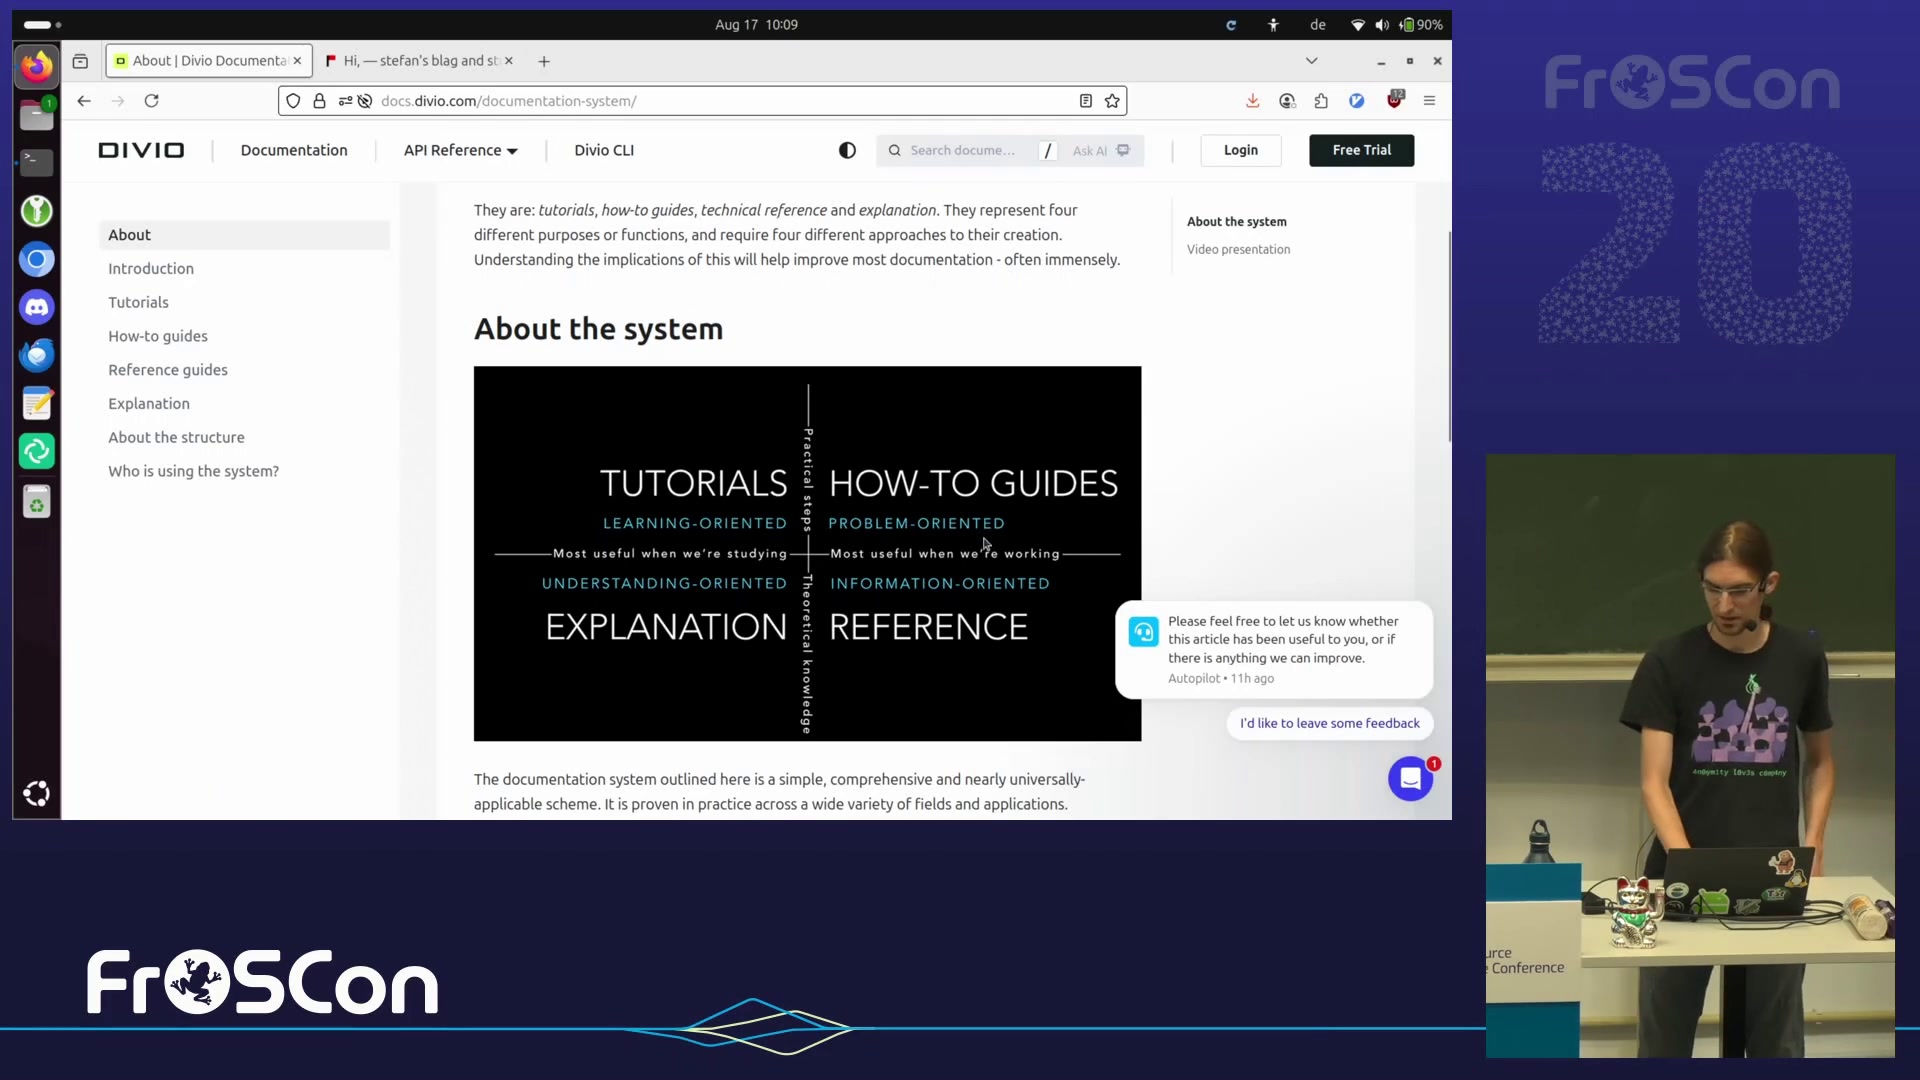Open Documentation nav item
The width and height of the screenshot is (1920, 1080).
[x=294, y=150]
